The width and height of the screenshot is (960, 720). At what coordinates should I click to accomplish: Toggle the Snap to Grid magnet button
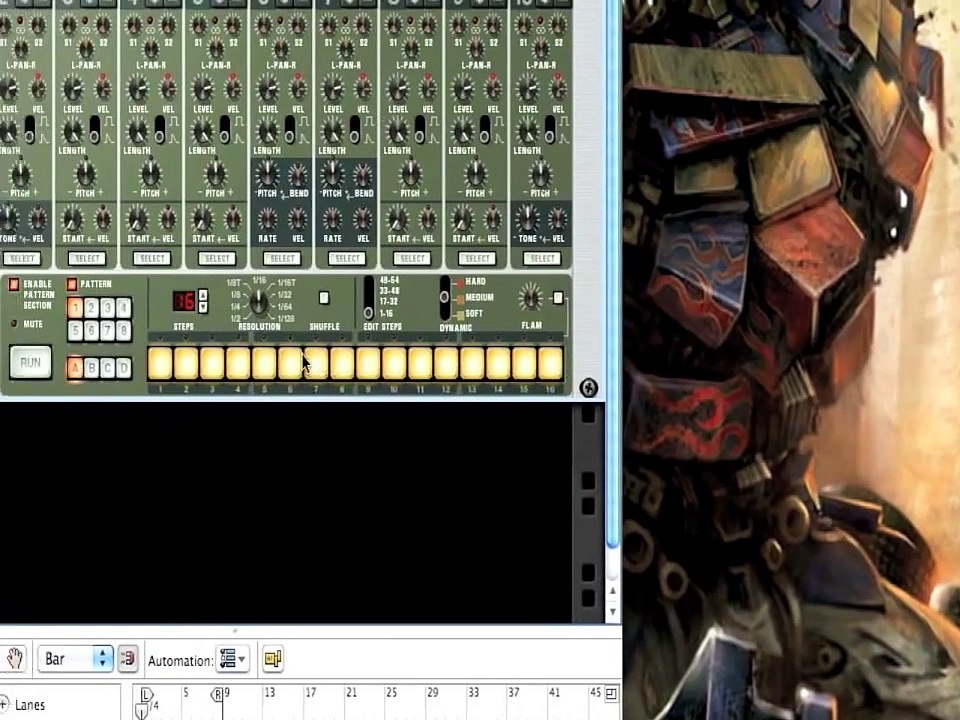coord(128,659)
